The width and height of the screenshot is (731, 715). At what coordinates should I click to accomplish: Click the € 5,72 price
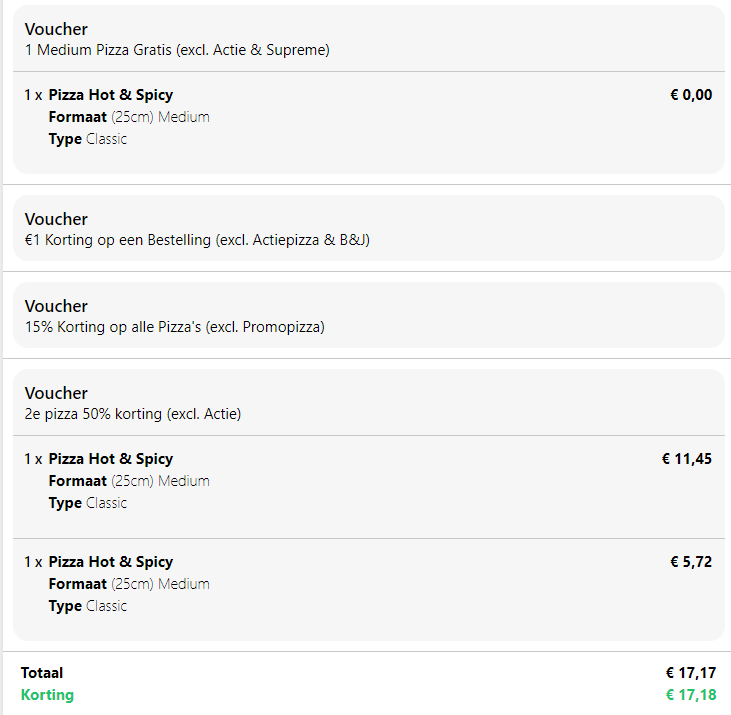click(x=691, y=562)
